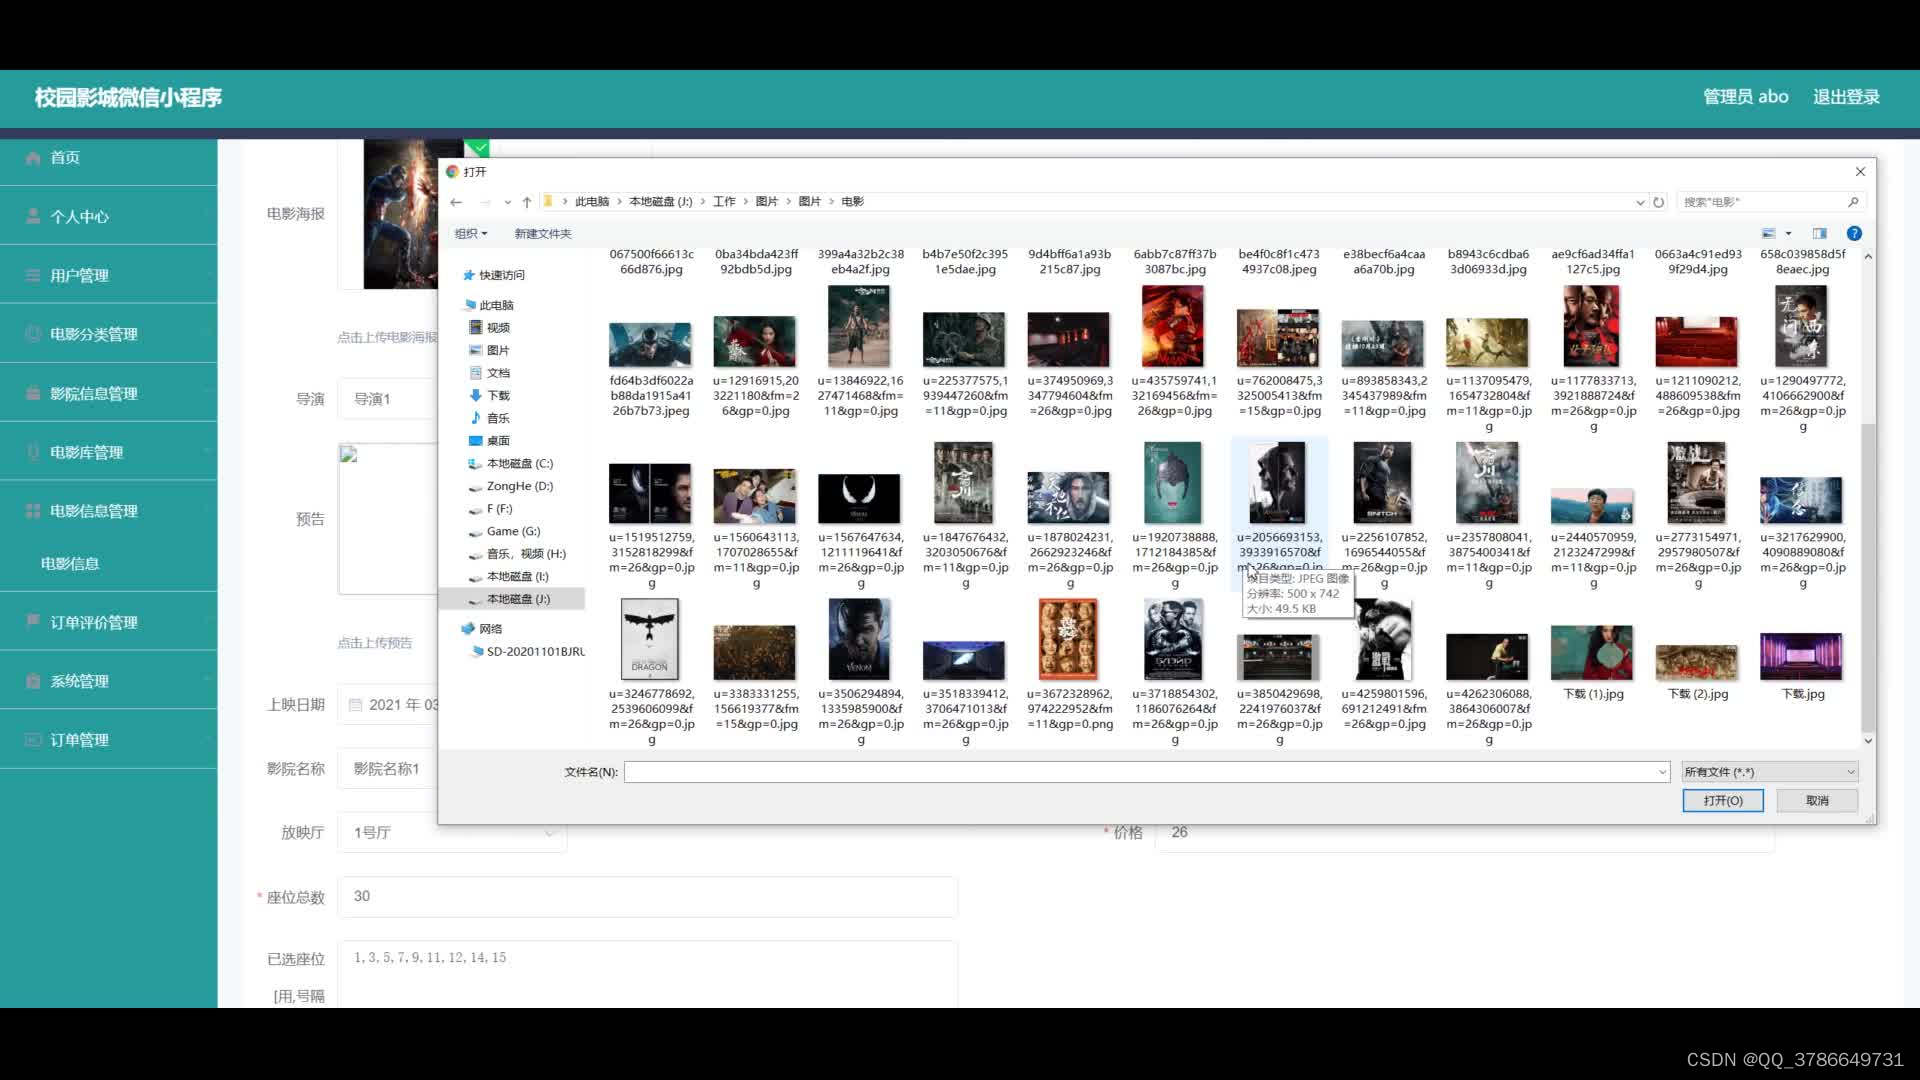Open the 系统管理 sidebar menu
Screen dimensions: 1920x1080
click(108, 681)
